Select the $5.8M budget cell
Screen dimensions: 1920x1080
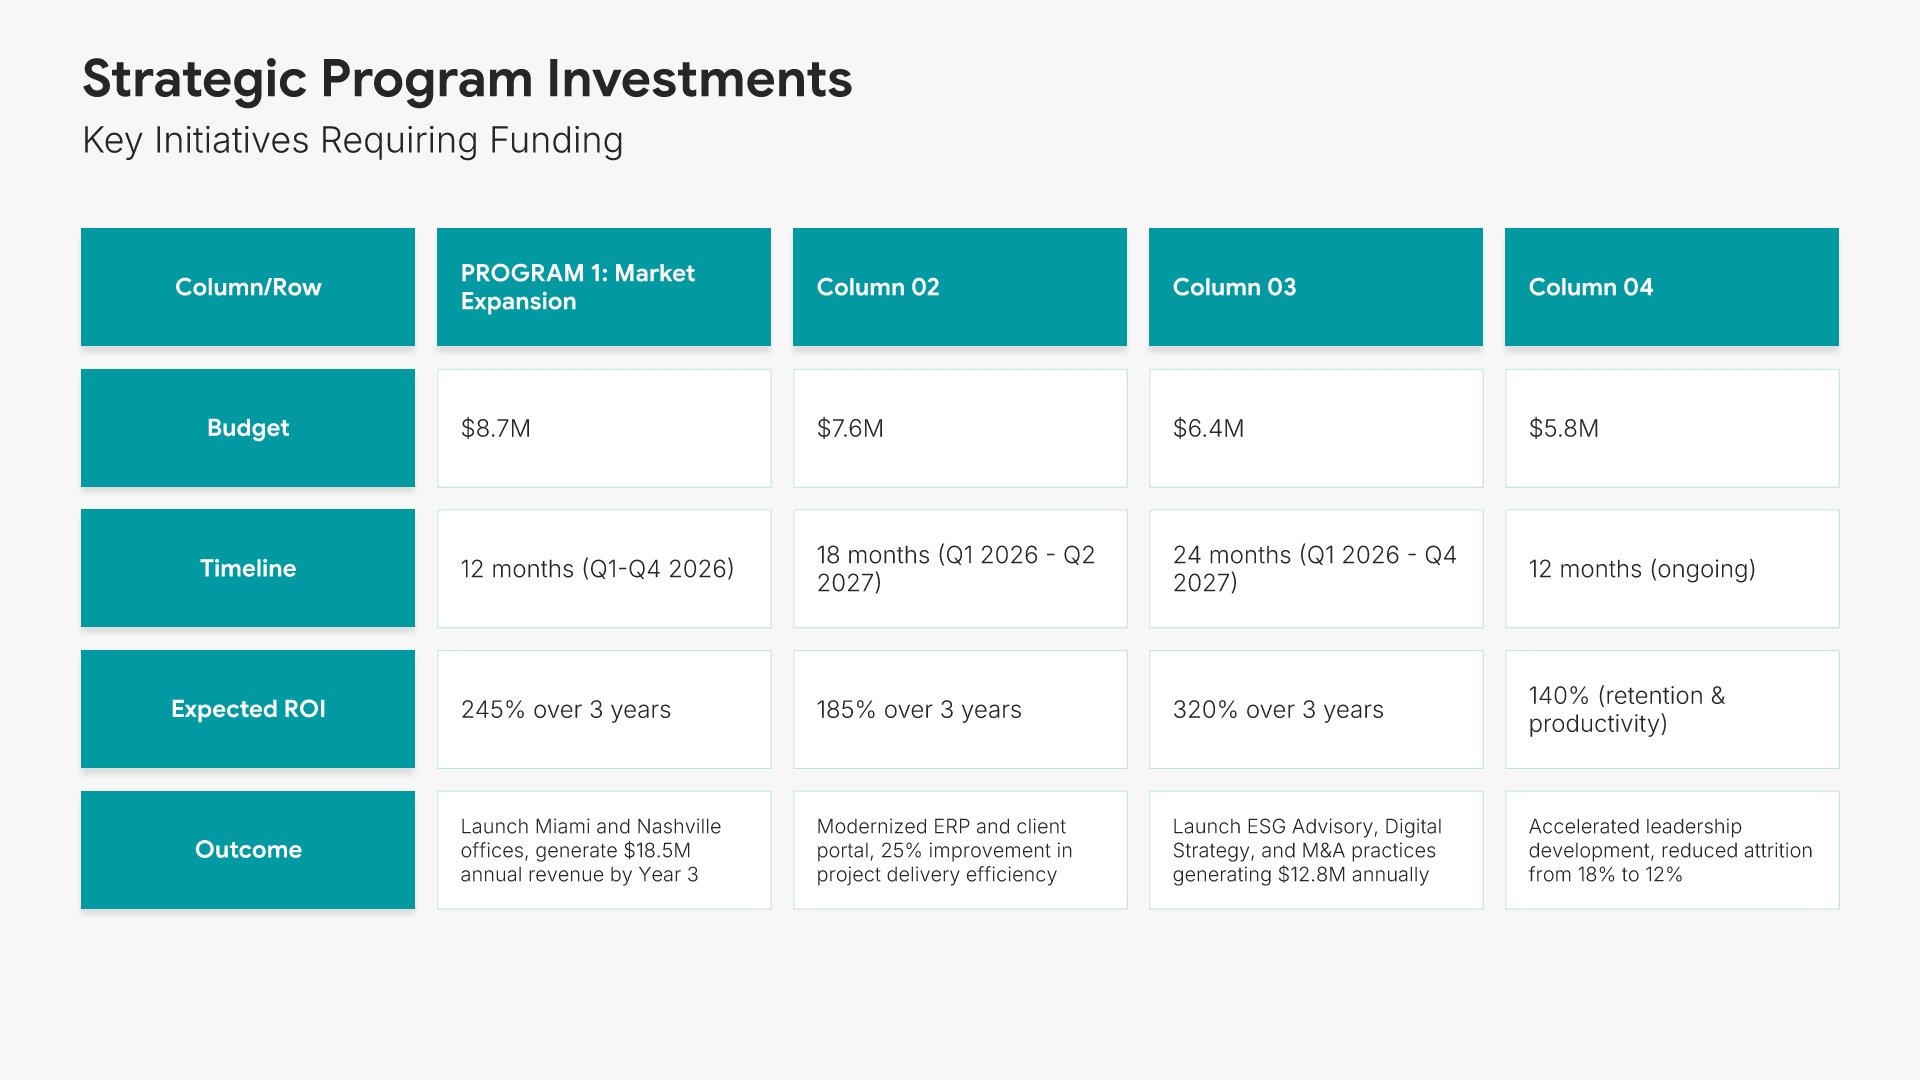click(x=1671, y=428)
